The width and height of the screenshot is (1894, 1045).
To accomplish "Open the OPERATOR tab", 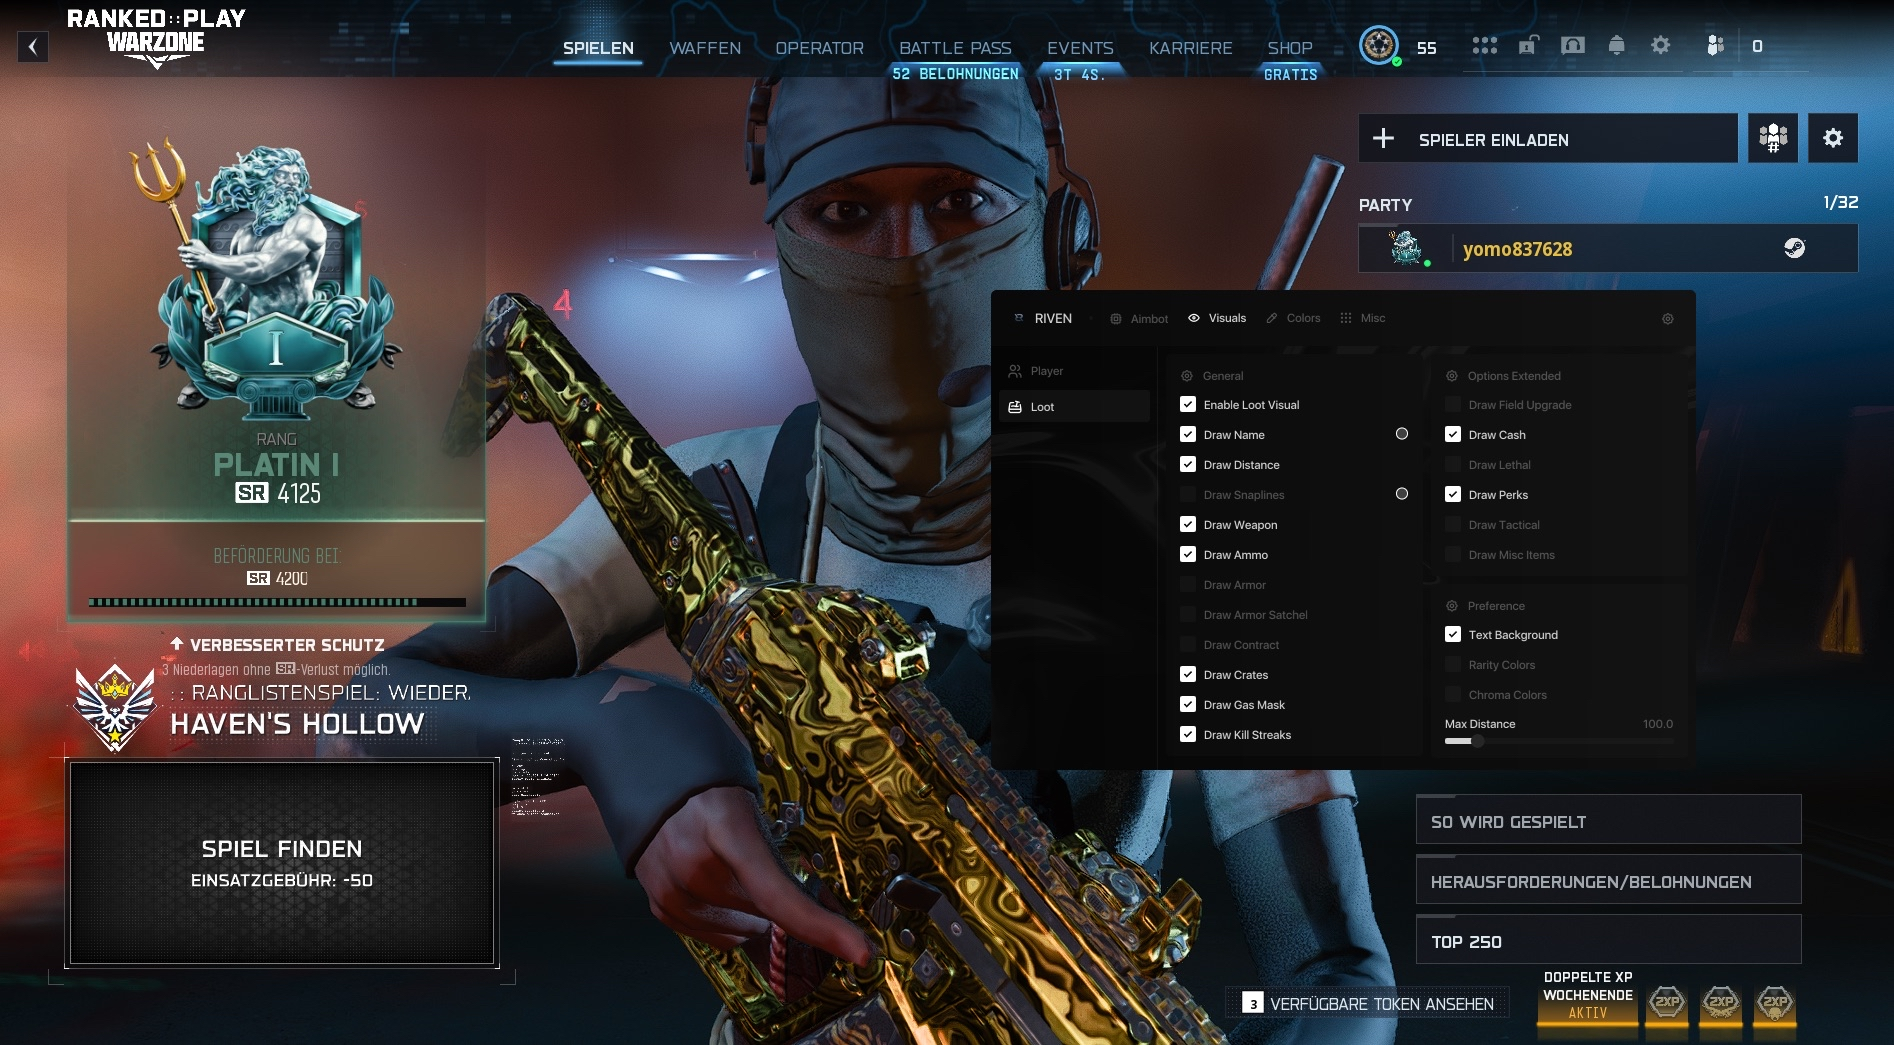I will (x=820, y=48).
